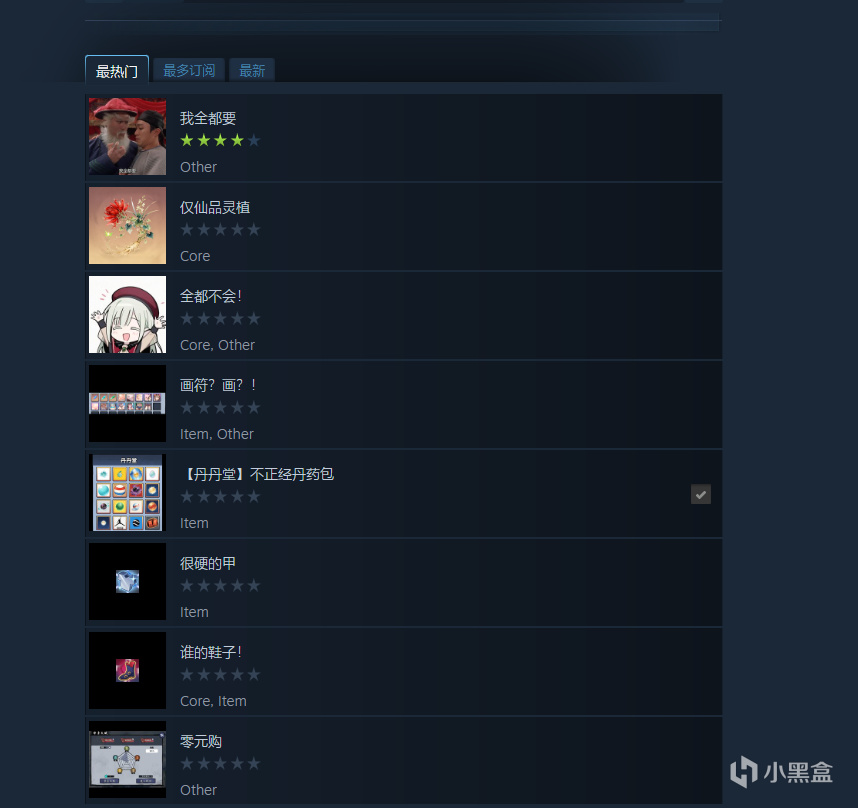The height and width of the screenshot is (808, 858).
Task: Open the 我全都要 mod thumbnail
Action: pyautogui.click(x=127, y=137)
